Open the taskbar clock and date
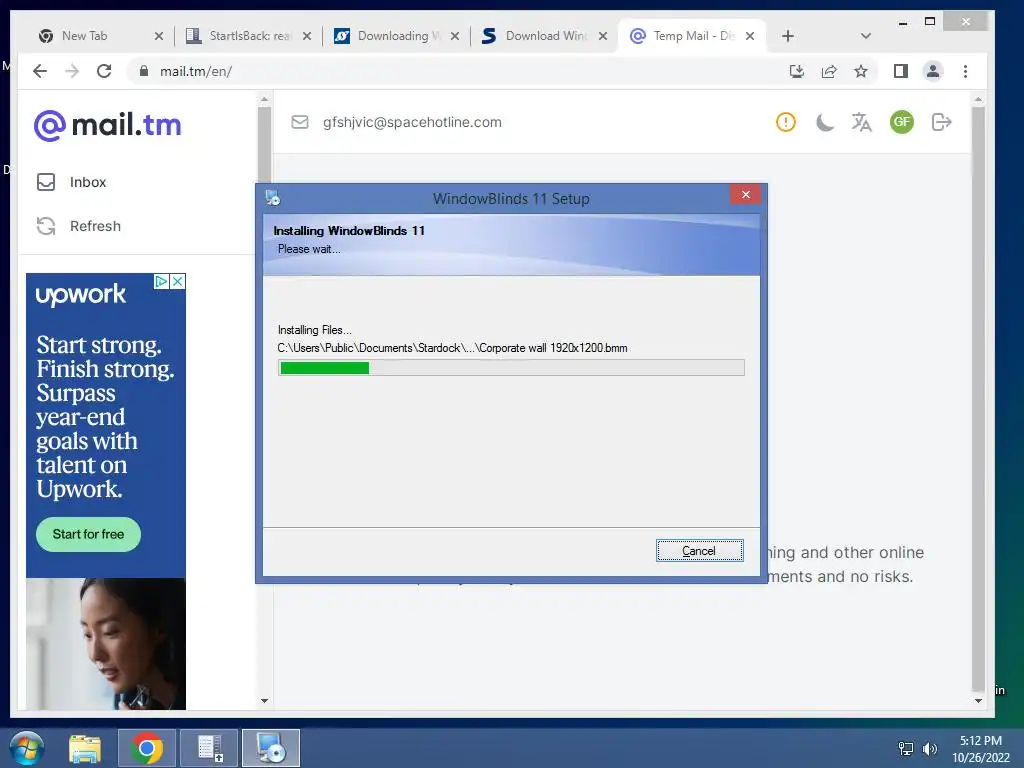Screen dimensions: 1024x768 980,749
